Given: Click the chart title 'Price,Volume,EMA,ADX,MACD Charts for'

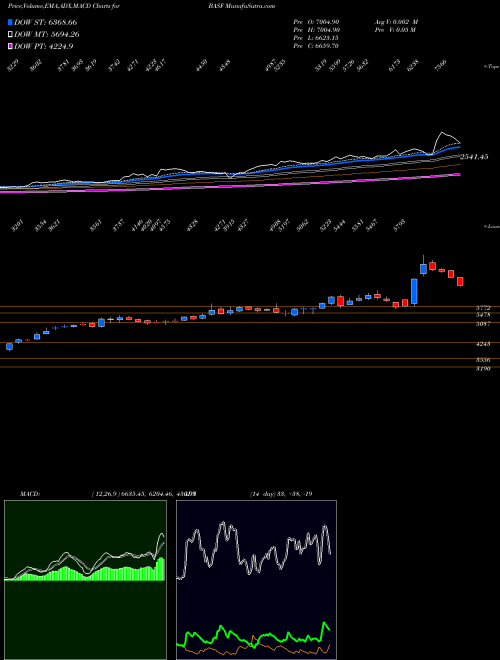Looking at the screenshot, I should click(64, 6).
